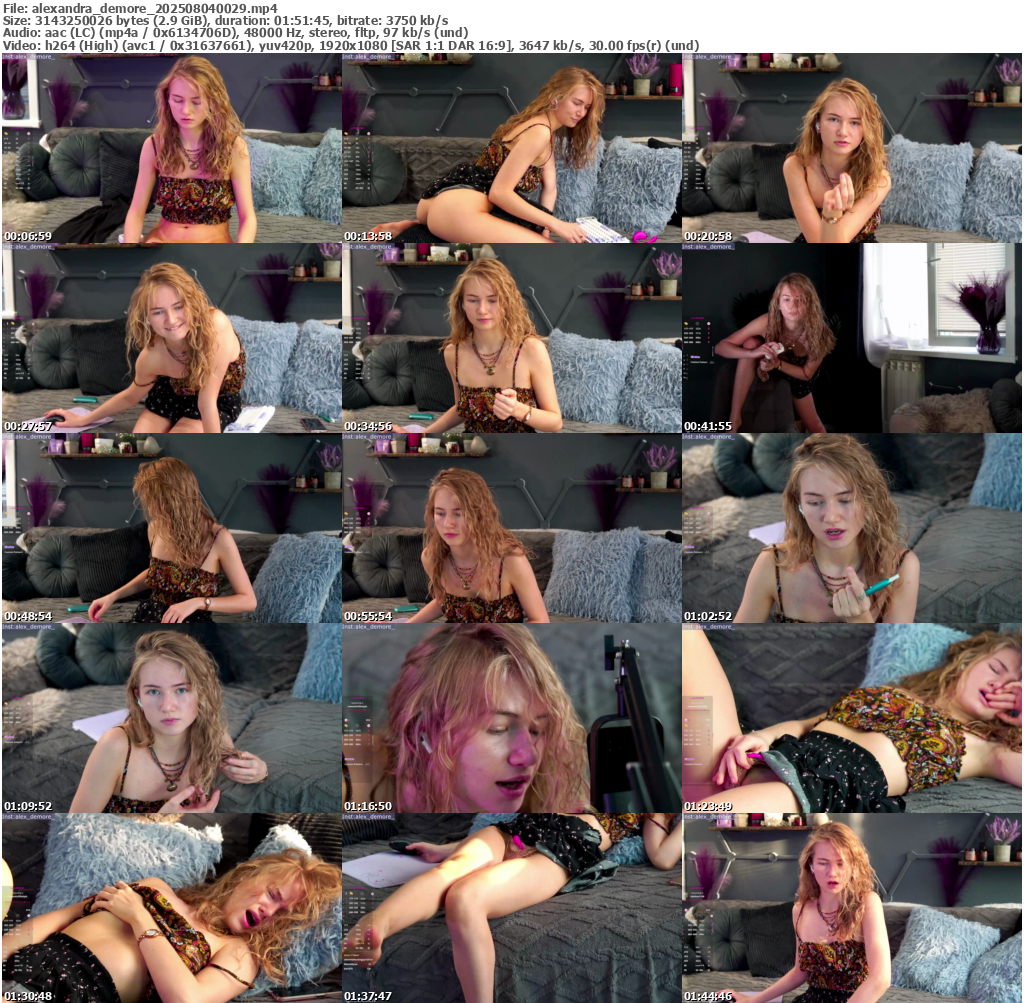Select the frame marked 00:13:58
The width and height of the screenshot is (1024, 1003).
pyautogui.click(x=511, y=148)
